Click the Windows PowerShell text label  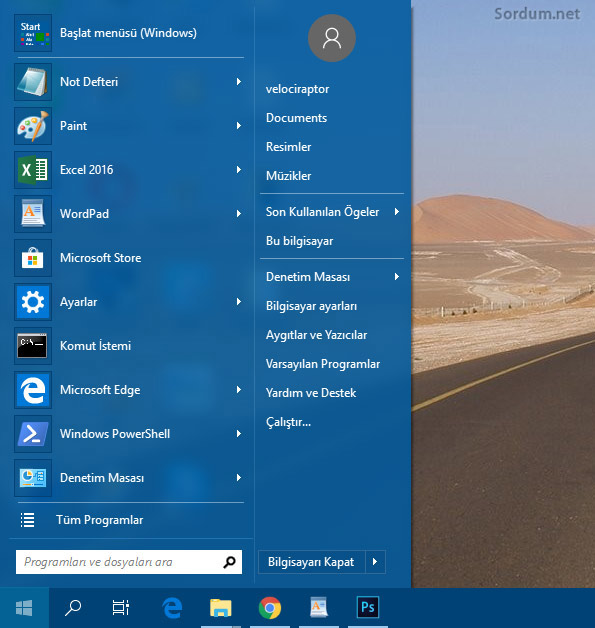click(x=115, y=434)
